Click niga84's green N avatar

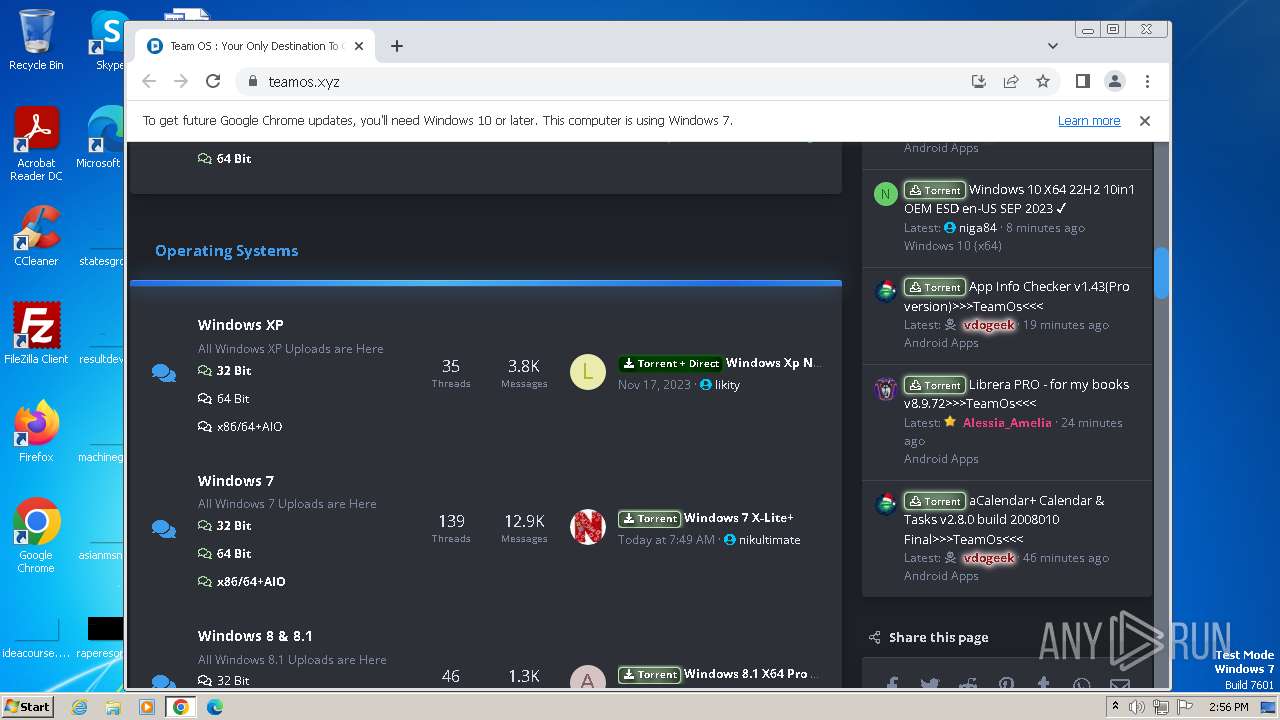(885, 194)
